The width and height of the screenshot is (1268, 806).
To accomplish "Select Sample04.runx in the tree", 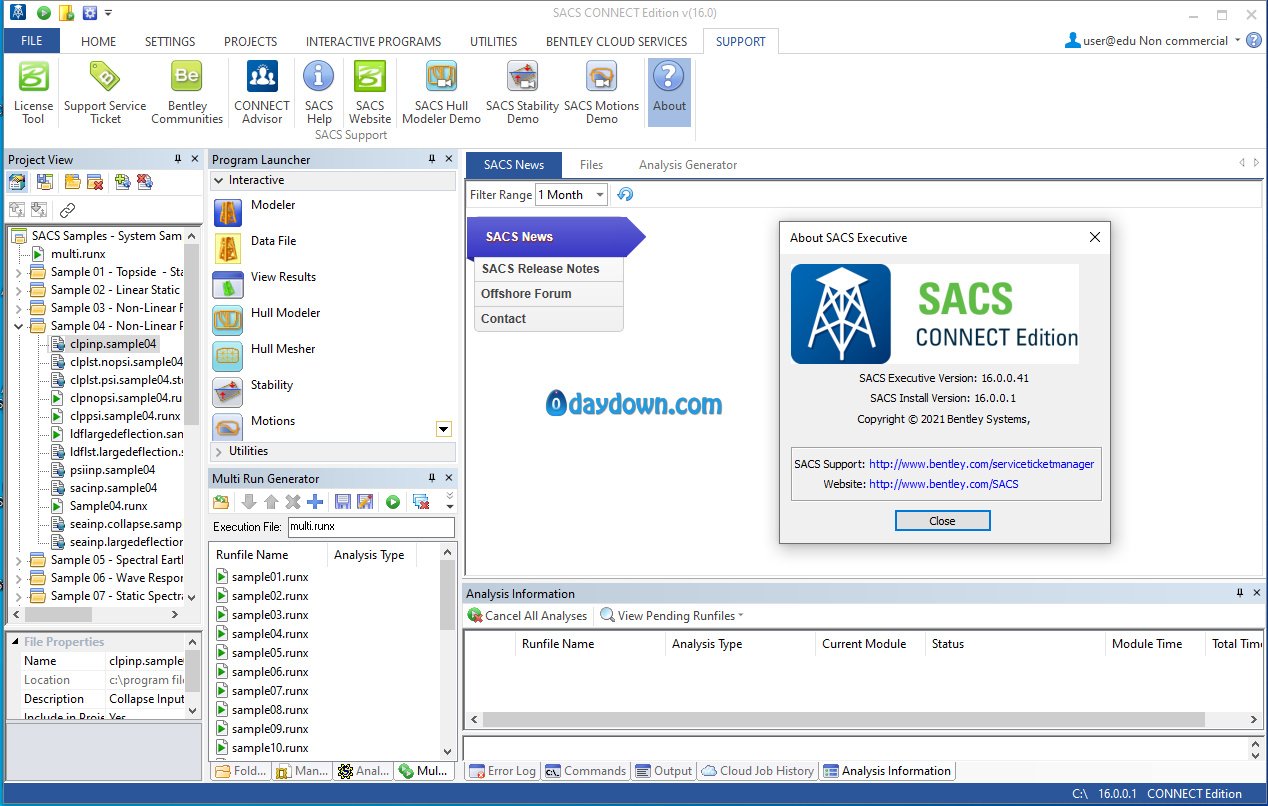I will (x=108, y=506).
